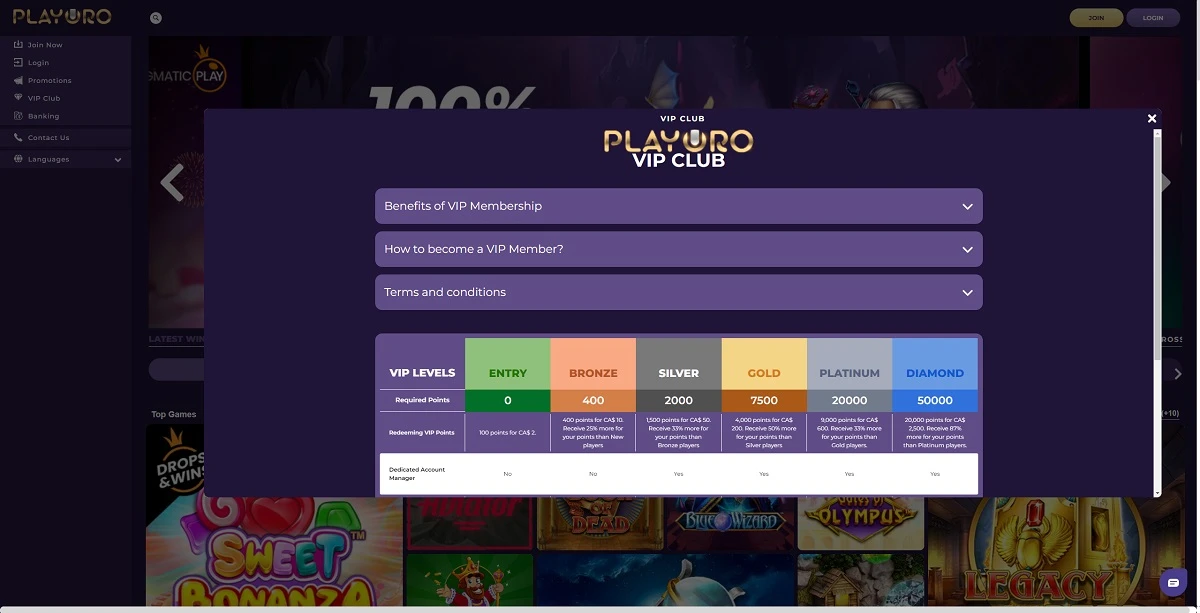
Task: Click the search magnifier icon in header
Action: pos(155,18)
